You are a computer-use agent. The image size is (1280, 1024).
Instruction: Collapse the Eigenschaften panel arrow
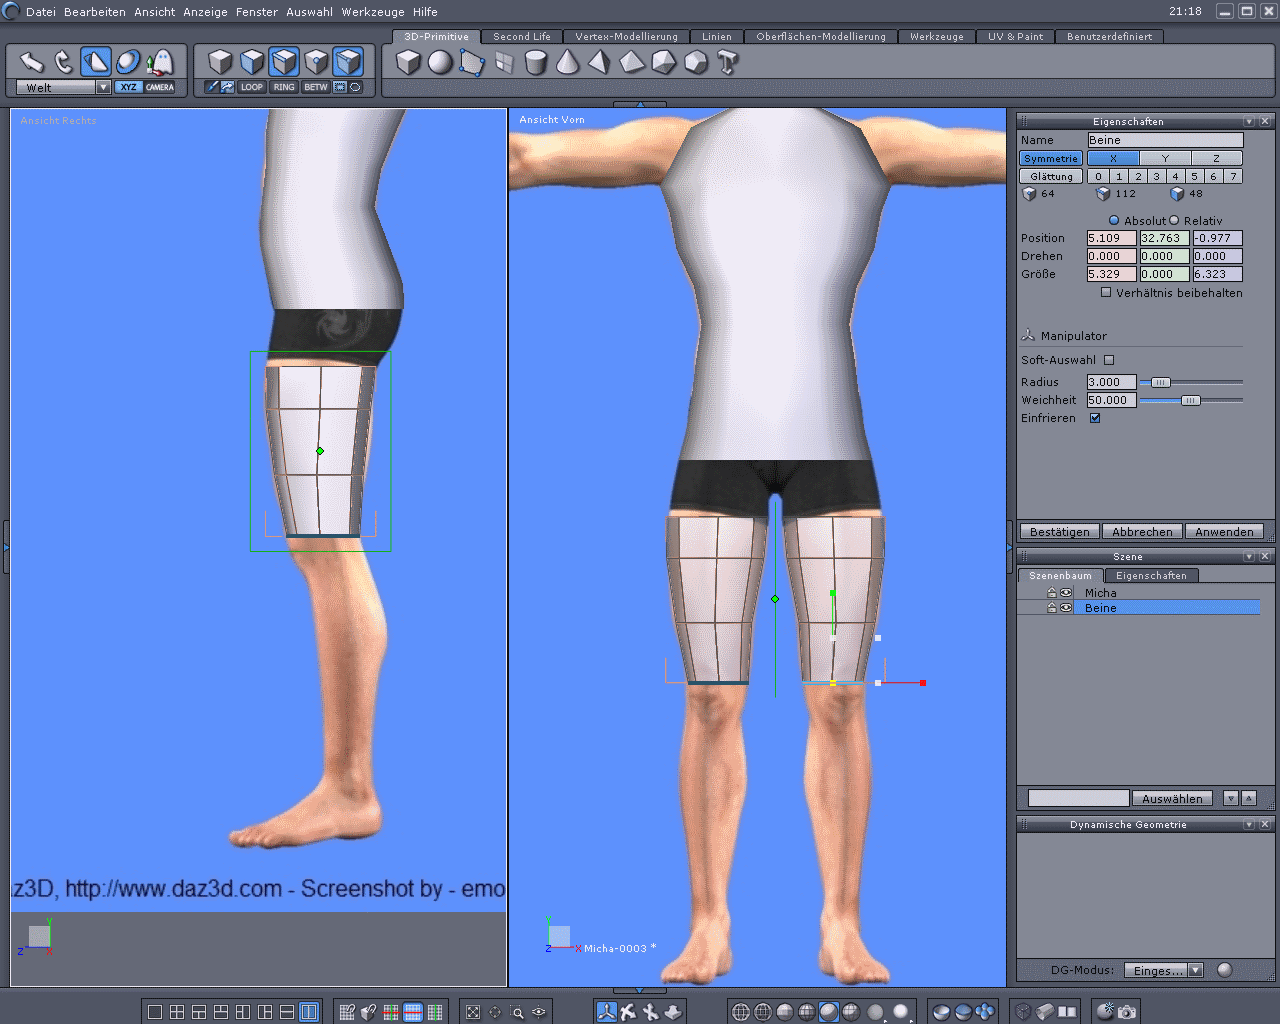tap(1249, 121)
